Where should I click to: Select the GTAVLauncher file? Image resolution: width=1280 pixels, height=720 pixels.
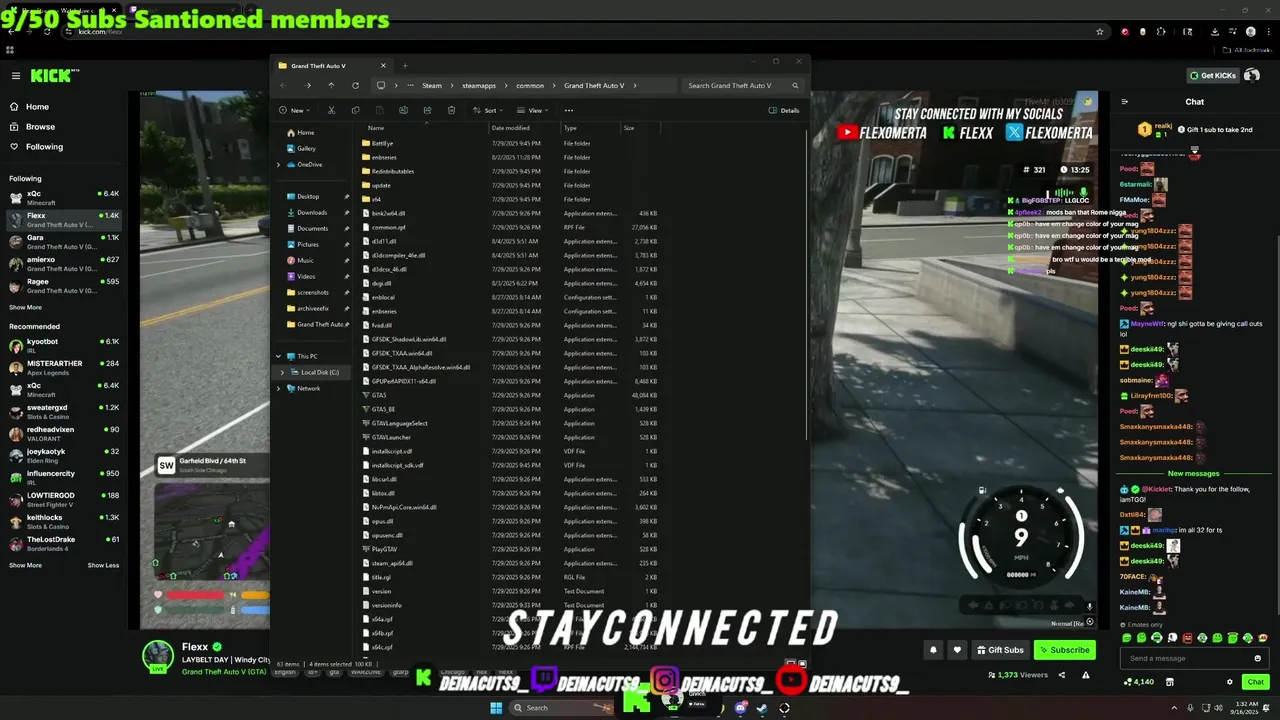pos(391,437)
